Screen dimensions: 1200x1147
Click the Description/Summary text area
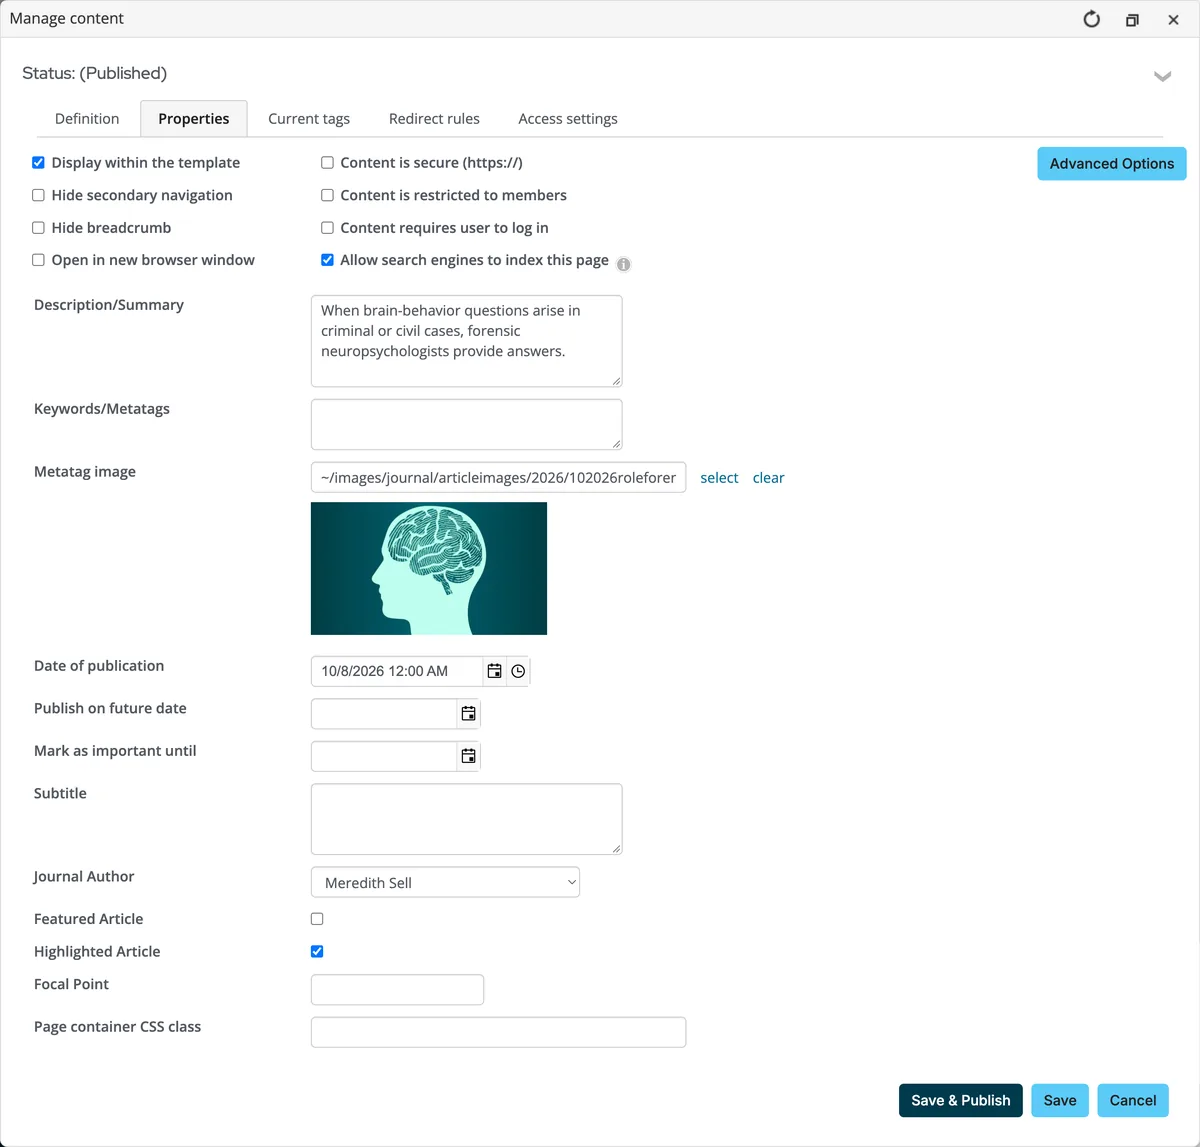pos(467,341)
